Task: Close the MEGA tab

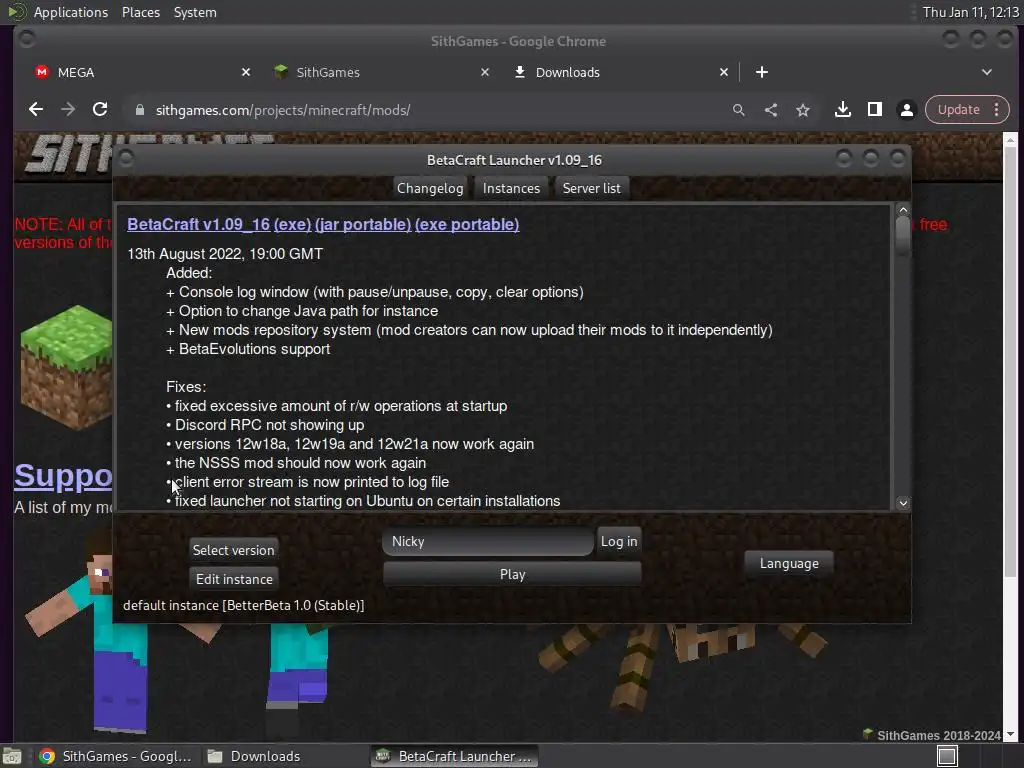Action: [246, 72]
